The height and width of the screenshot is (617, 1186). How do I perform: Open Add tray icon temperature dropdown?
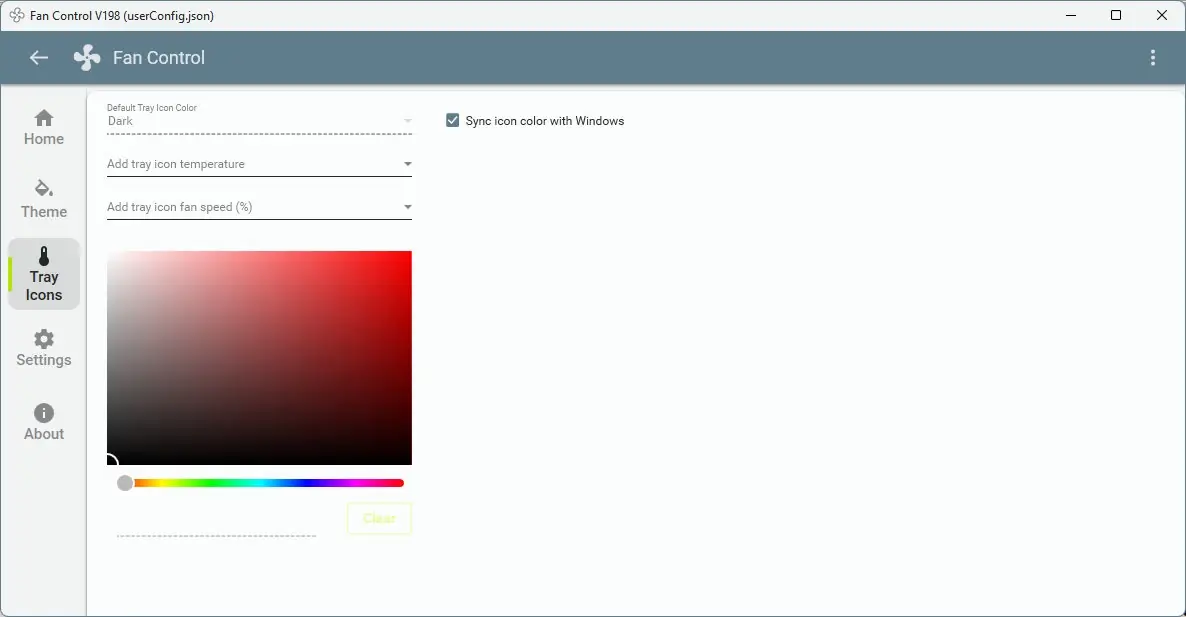click(259, 164)
